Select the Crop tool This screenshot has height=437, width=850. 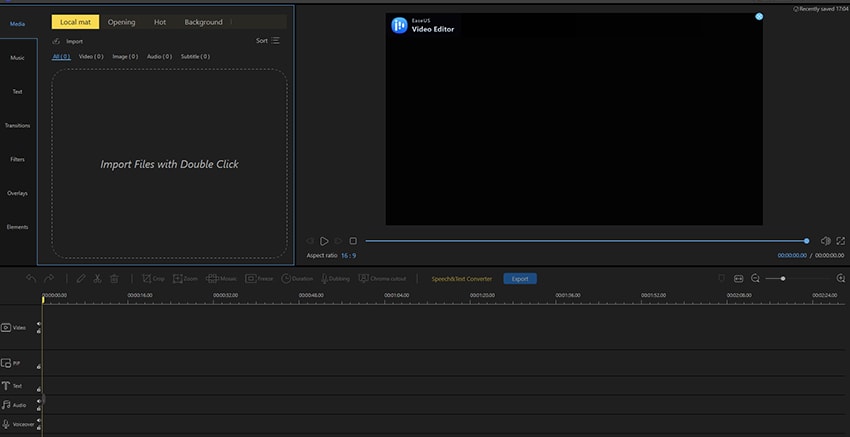point(153,279)
